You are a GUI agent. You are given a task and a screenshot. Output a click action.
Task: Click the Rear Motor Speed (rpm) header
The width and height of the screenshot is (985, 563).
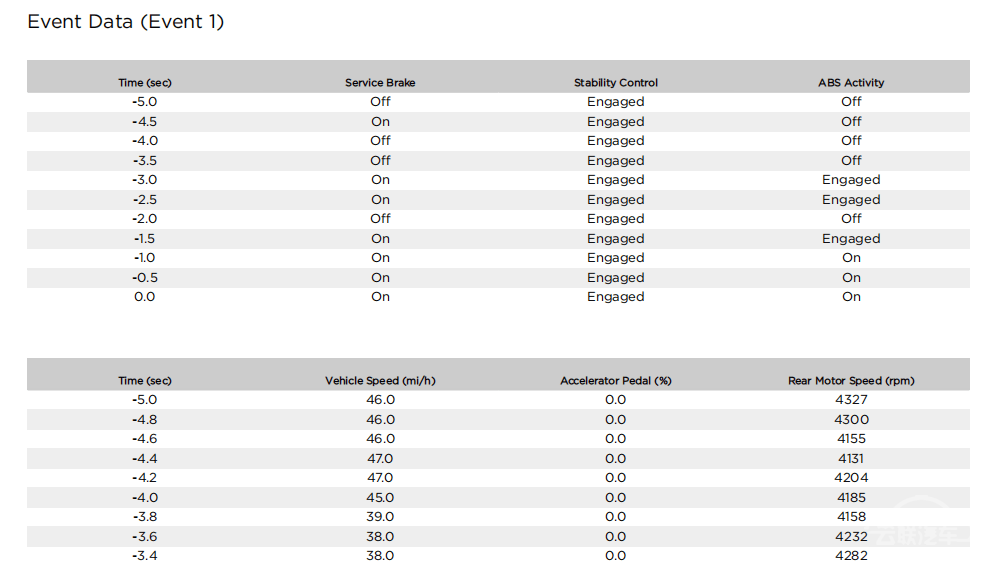pos(851,380)
